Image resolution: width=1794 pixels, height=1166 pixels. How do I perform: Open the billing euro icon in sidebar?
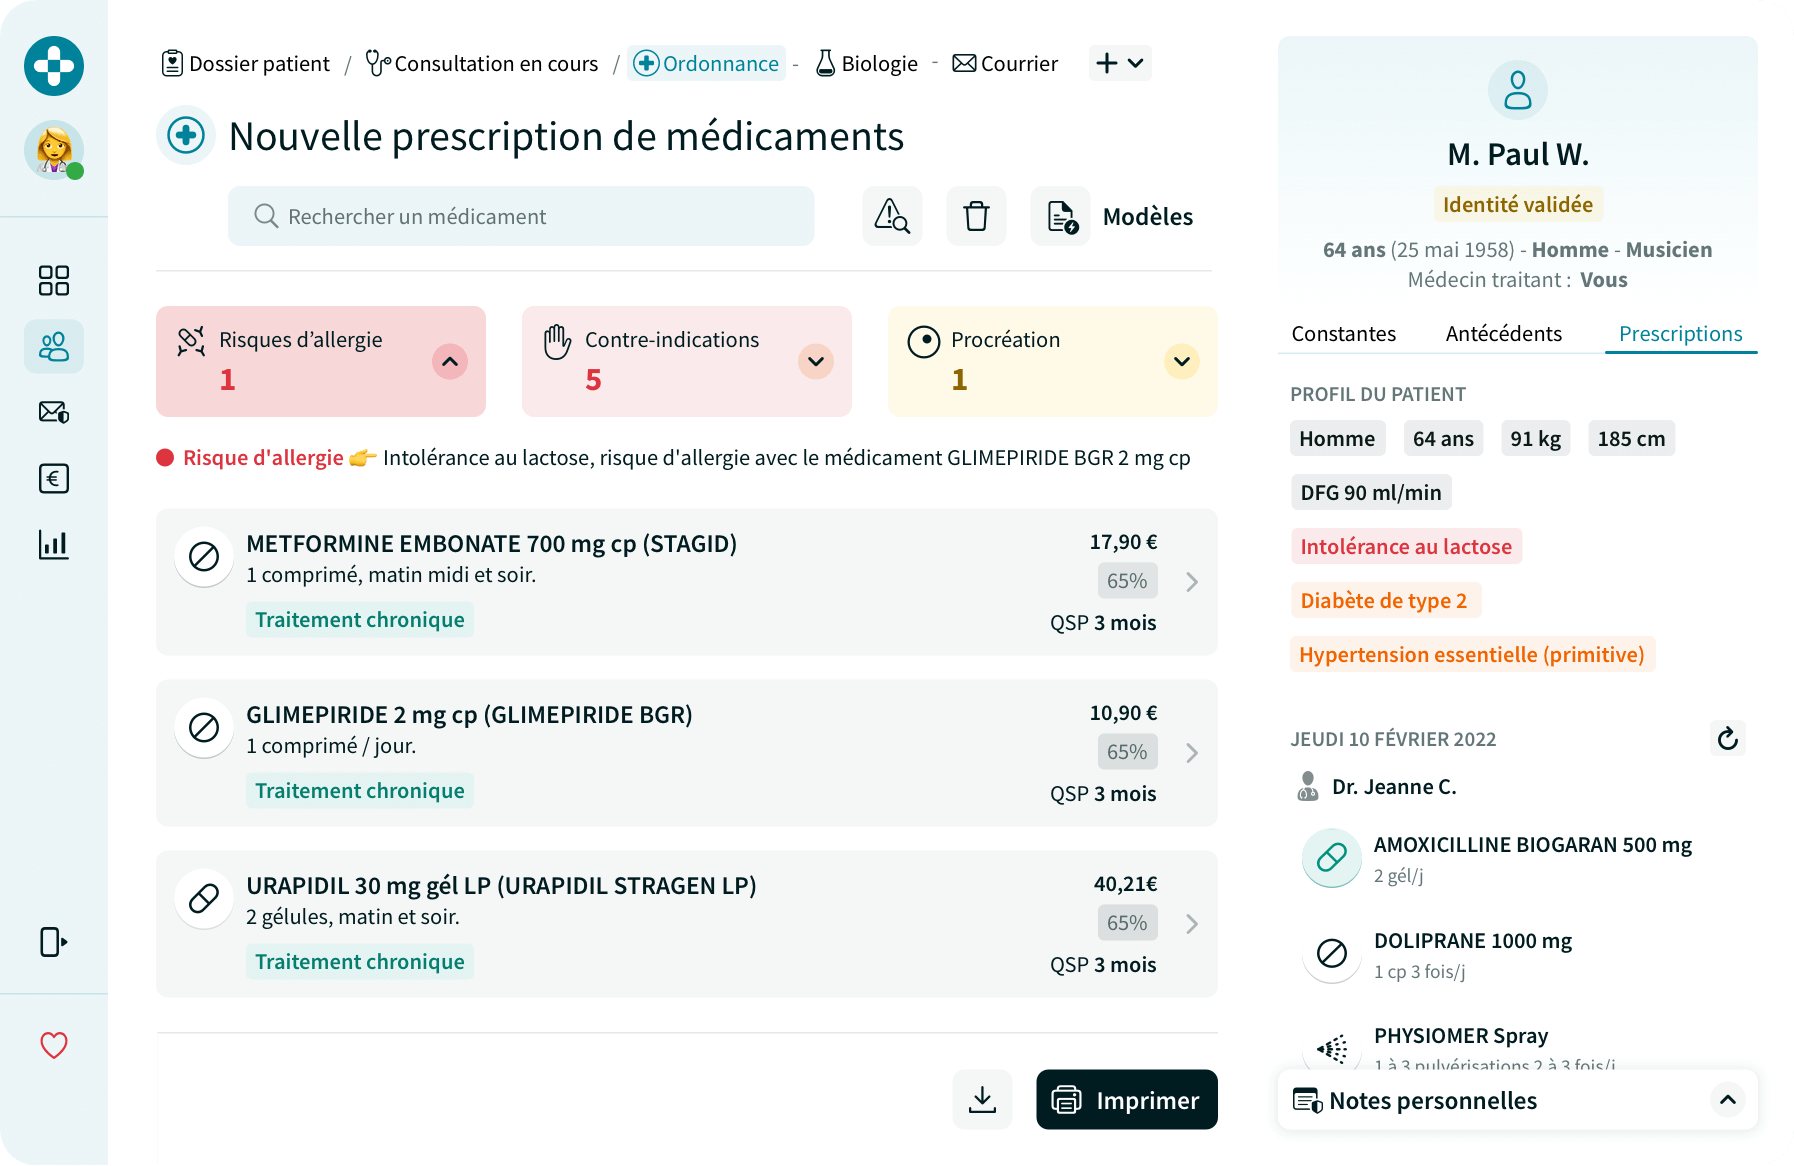point(54,479)
